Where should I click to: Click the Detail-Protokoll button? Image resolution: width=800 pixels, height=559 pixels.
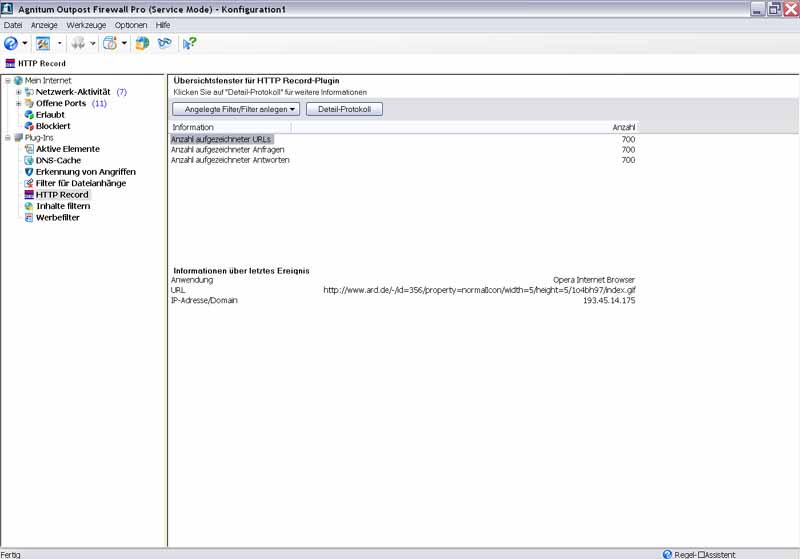click(x=344, y=109)
